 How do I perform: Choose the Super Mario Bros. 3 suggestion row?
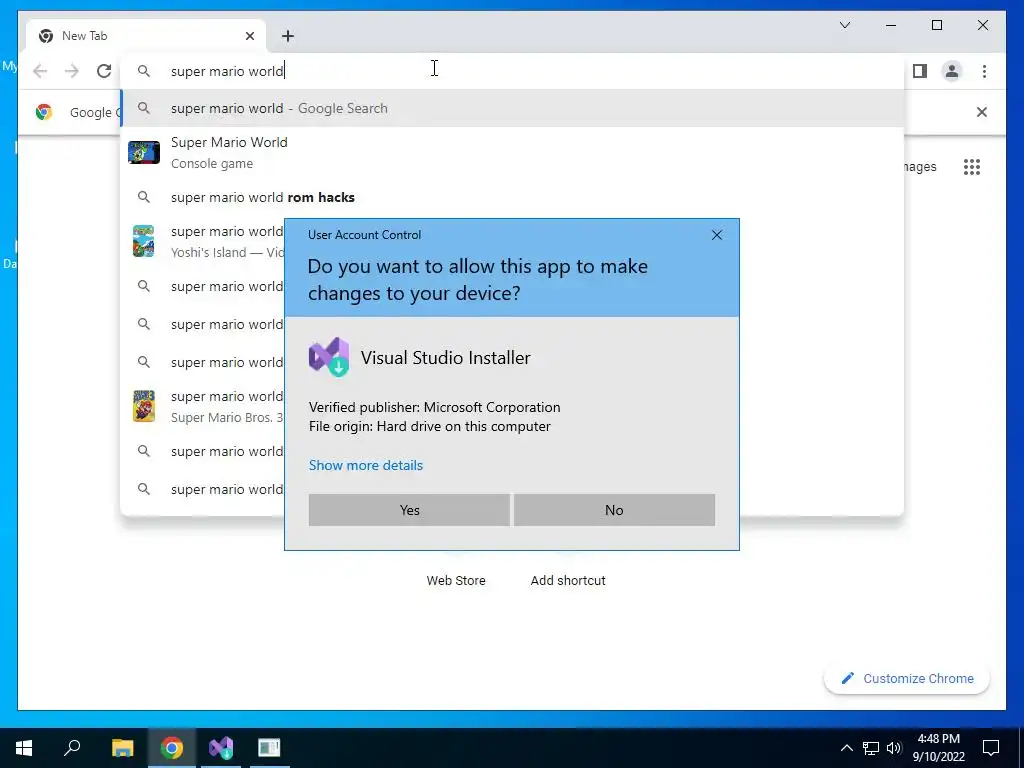(203, 407)
